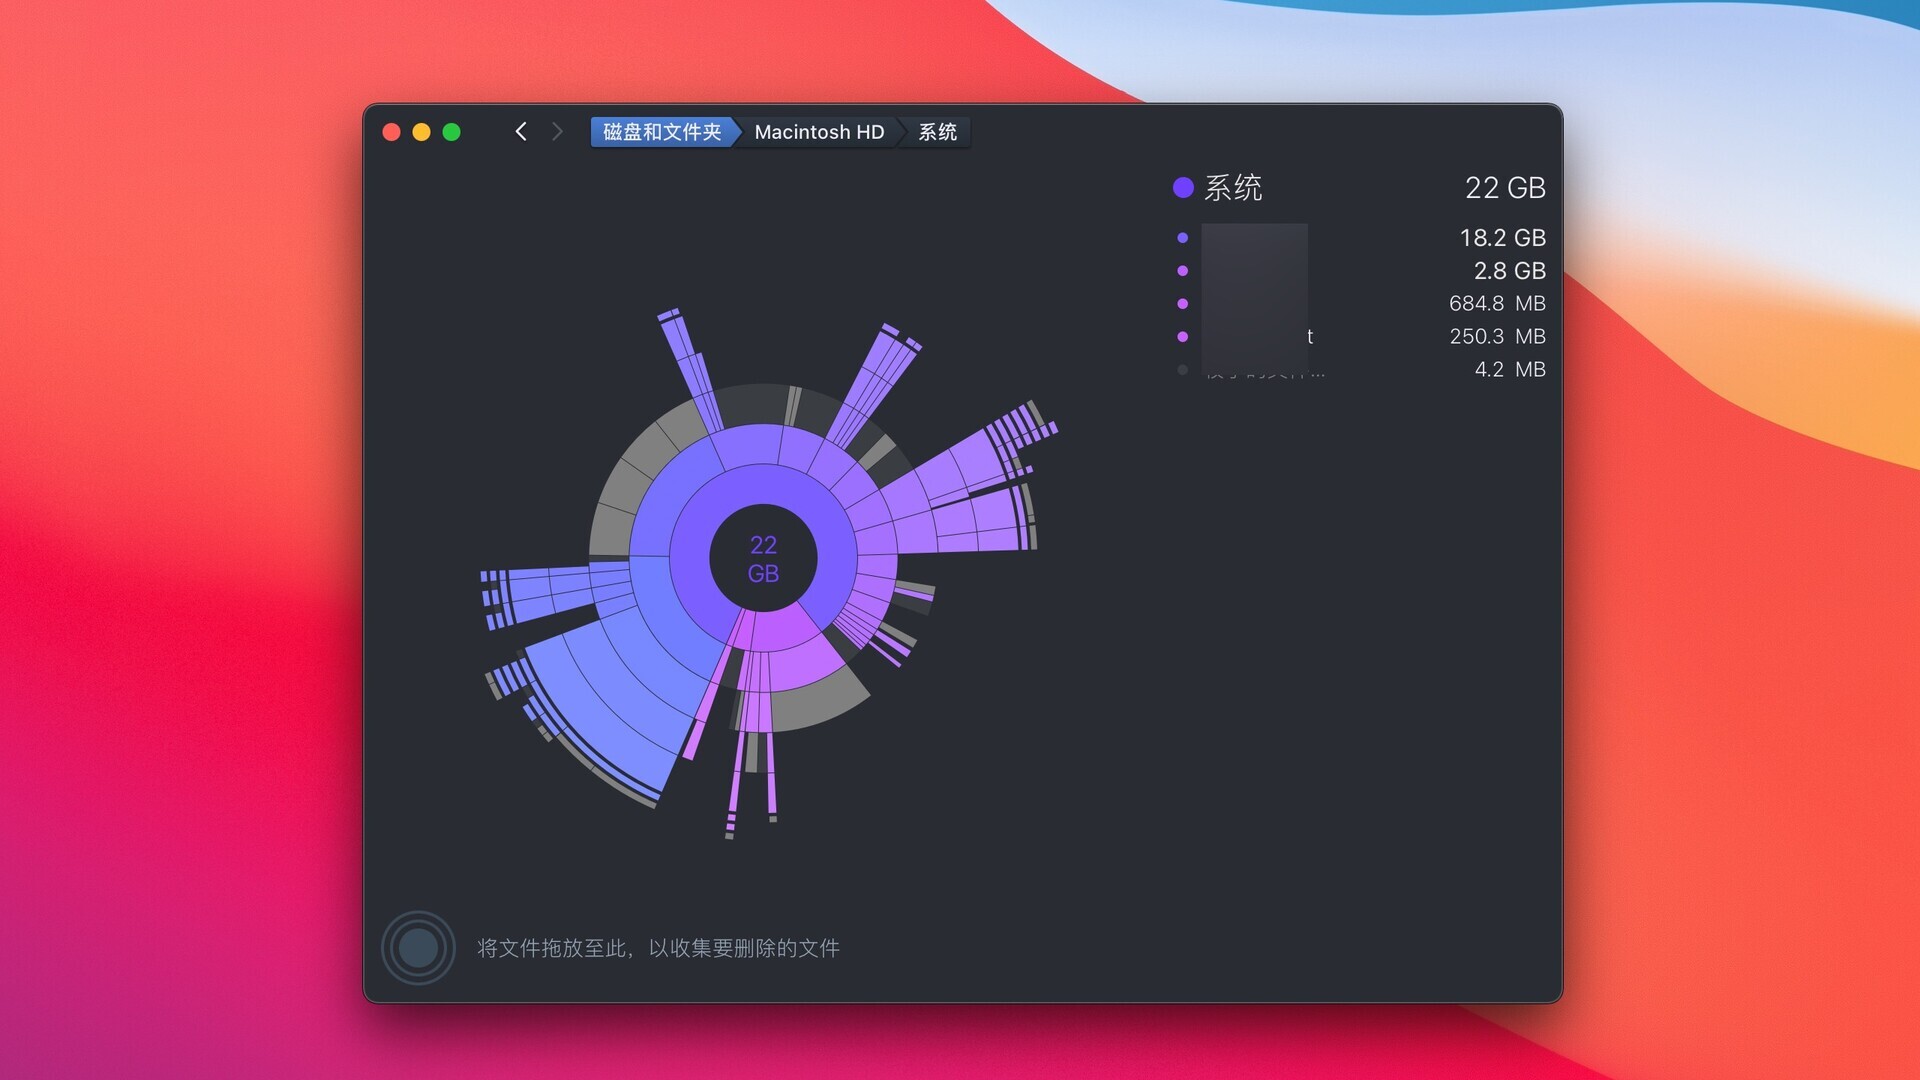Click the collector drop target circle
The height and width of the screenshot is (1080, 1920).
pyautogui.click(x=418, y=947)
